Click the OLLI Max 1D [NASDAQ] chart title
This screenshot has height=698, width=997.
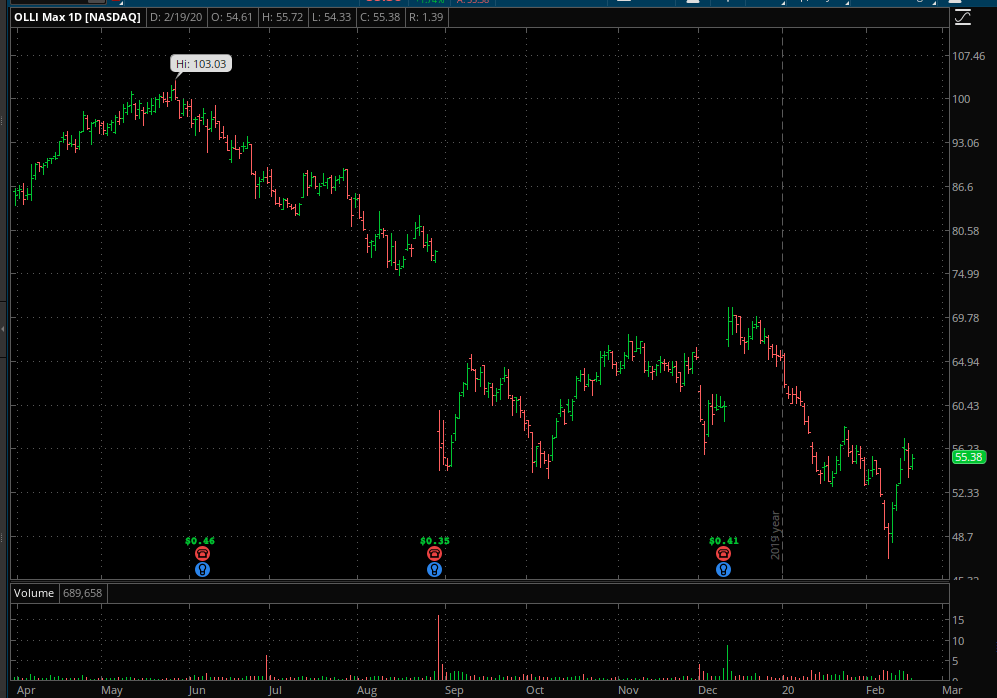point(77,17)
